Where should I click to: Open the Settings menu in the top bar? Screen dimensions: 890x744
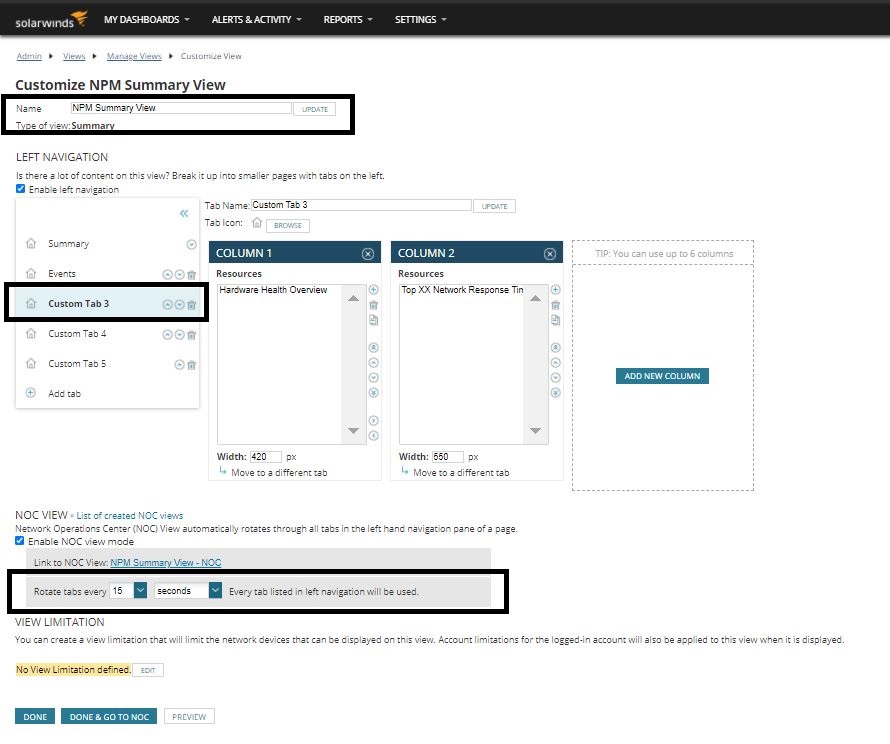[x=420, y=18]
